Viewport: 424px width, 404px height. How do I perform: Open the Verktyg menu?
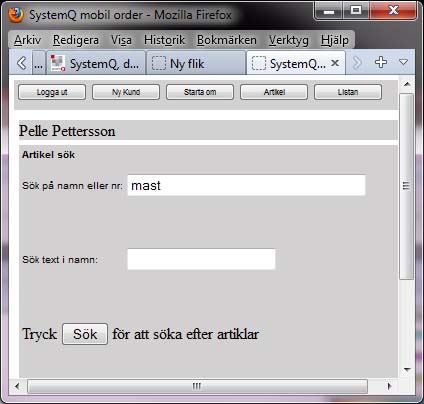pyautogui.click(x=289, y=40)
